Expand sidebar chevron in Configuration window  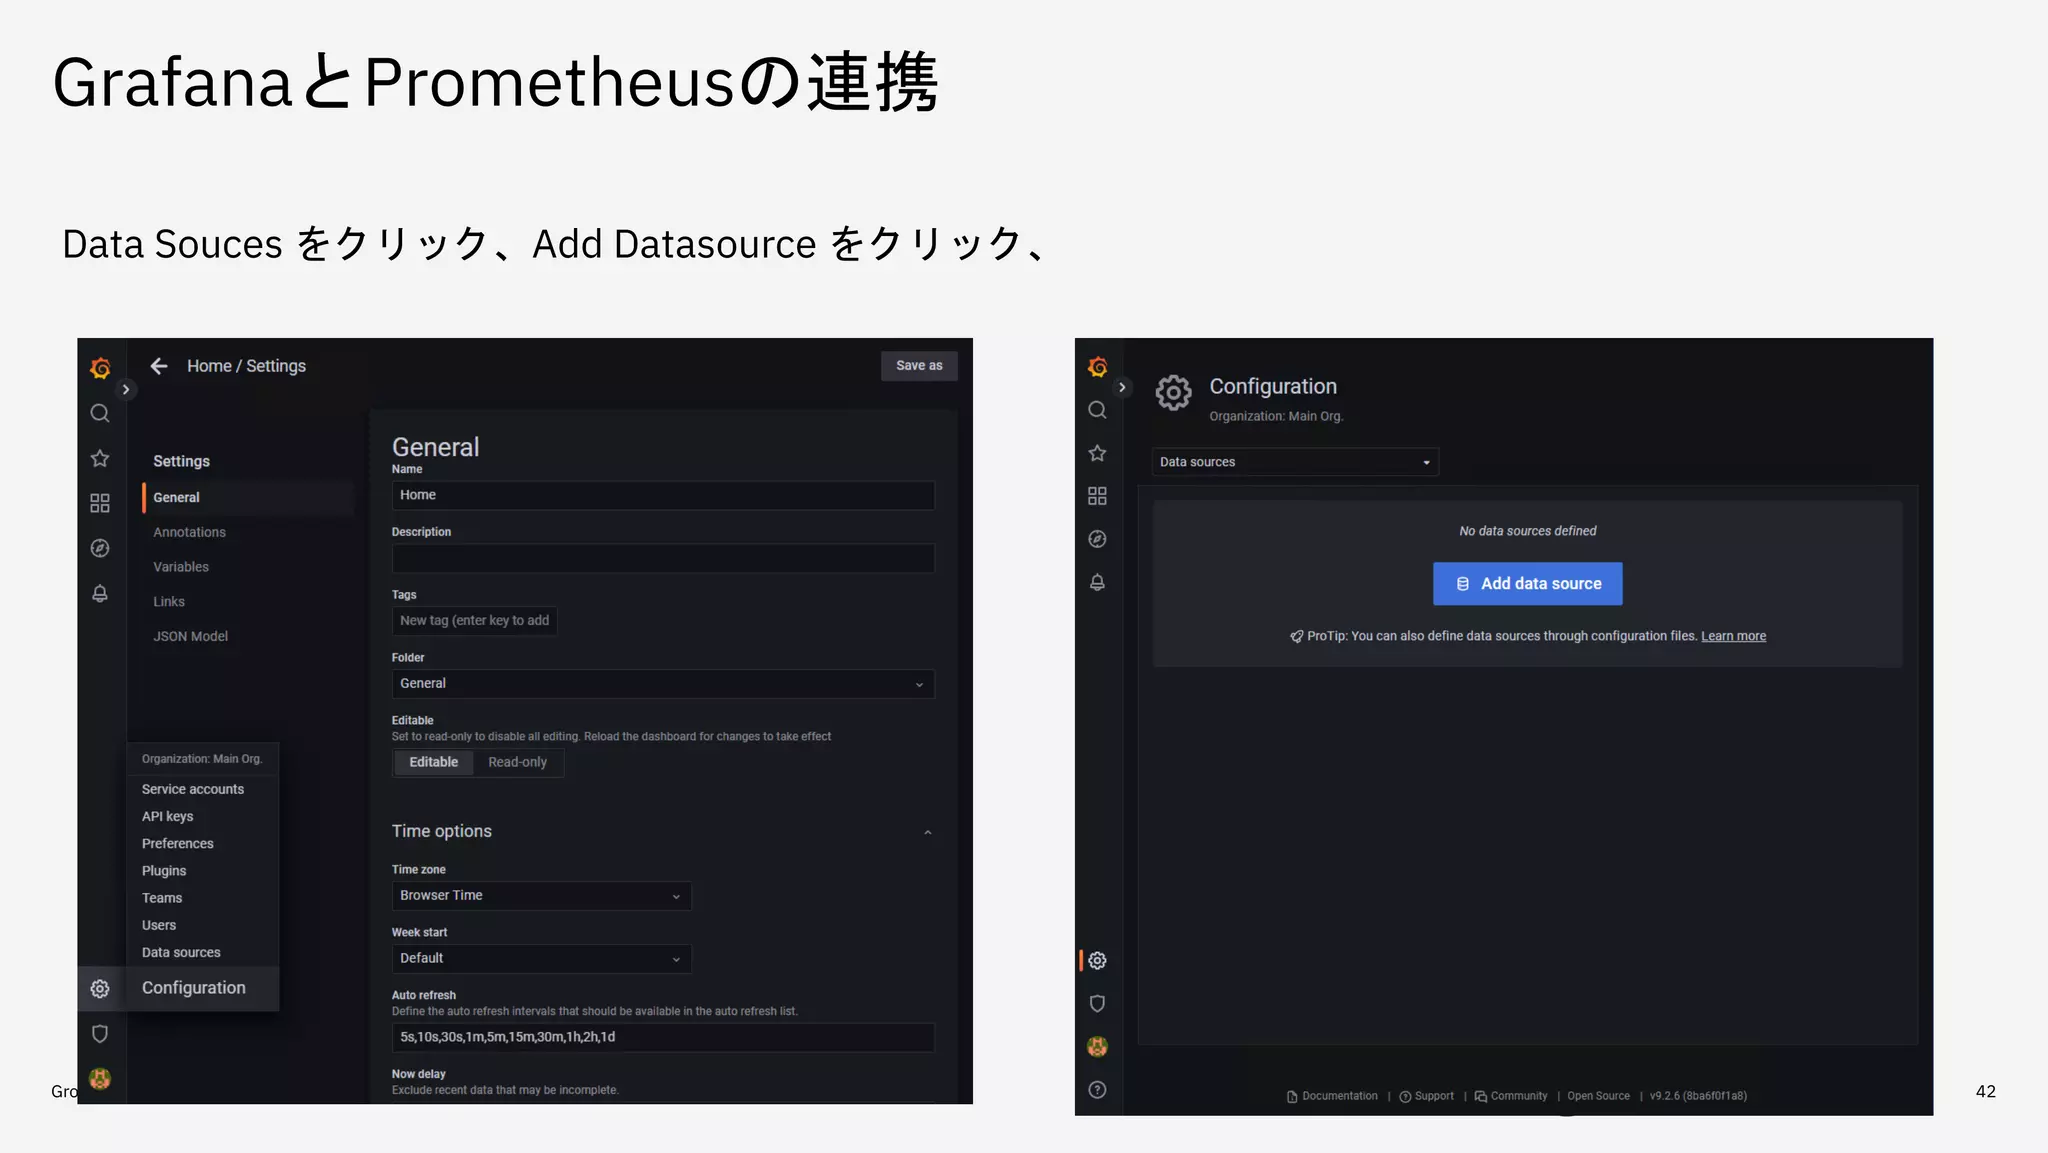(1122, 387)
